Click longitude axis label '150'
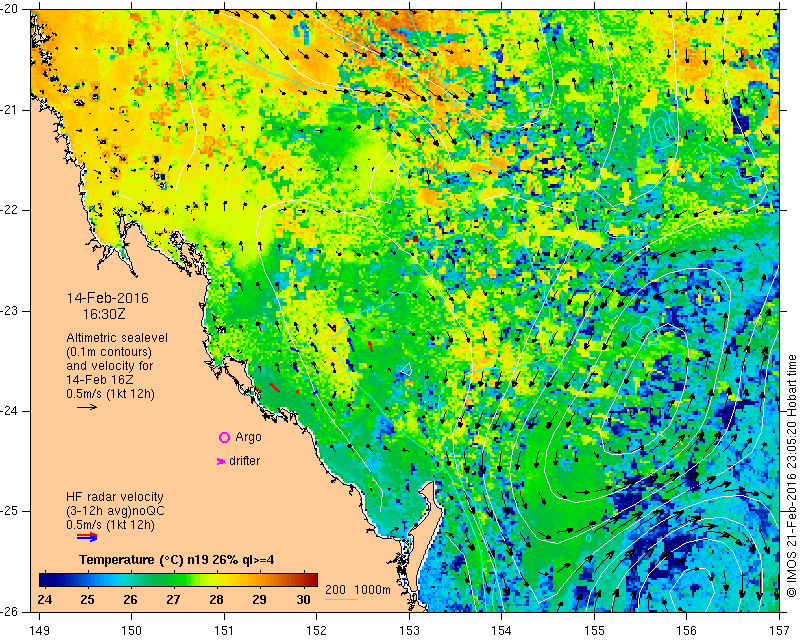The height and width of the screenshot is (640, 800). click(x=132, y=630)
